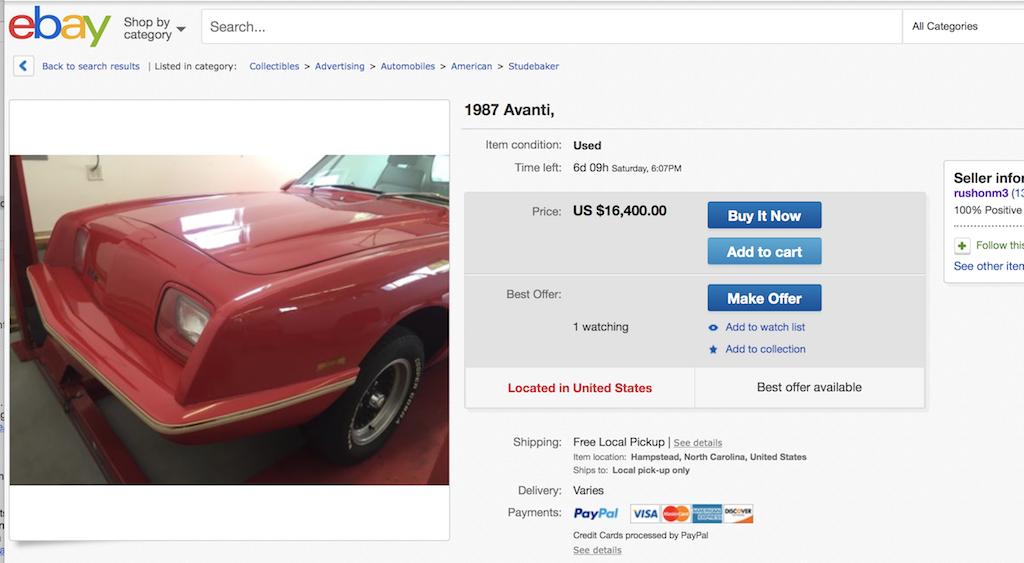Viewport: 1024px width, 563px height.
Task: Click the eye icon beside watch list
Action: point(713,328)
